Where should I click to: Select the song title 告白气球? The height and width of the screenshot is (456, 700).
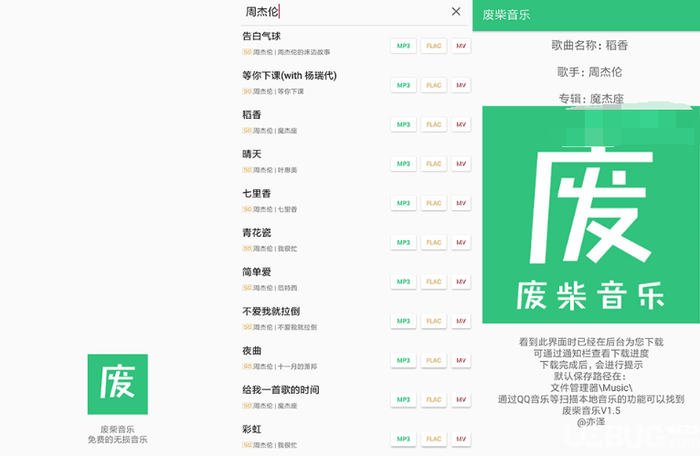point(261,36)
